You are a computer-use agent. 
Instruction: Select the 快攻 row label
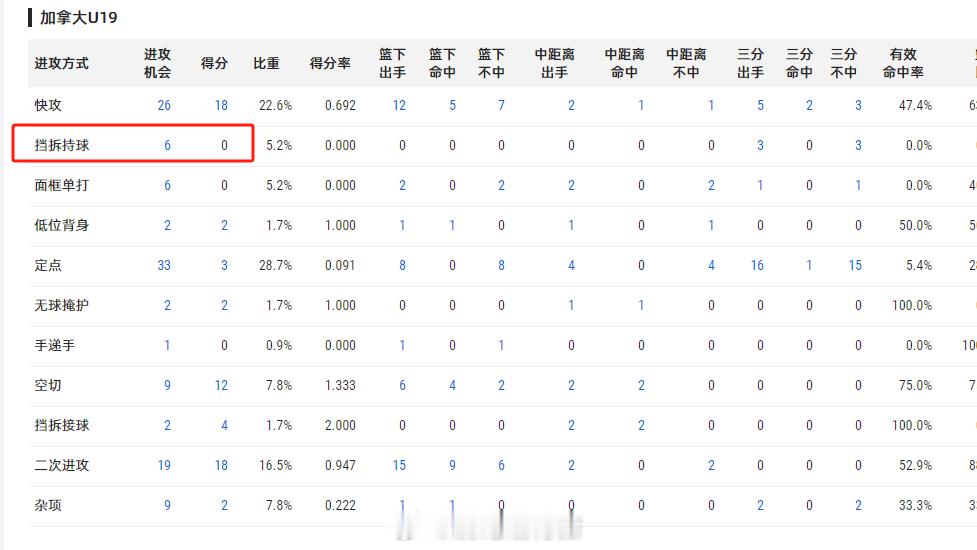pos(48,105)
